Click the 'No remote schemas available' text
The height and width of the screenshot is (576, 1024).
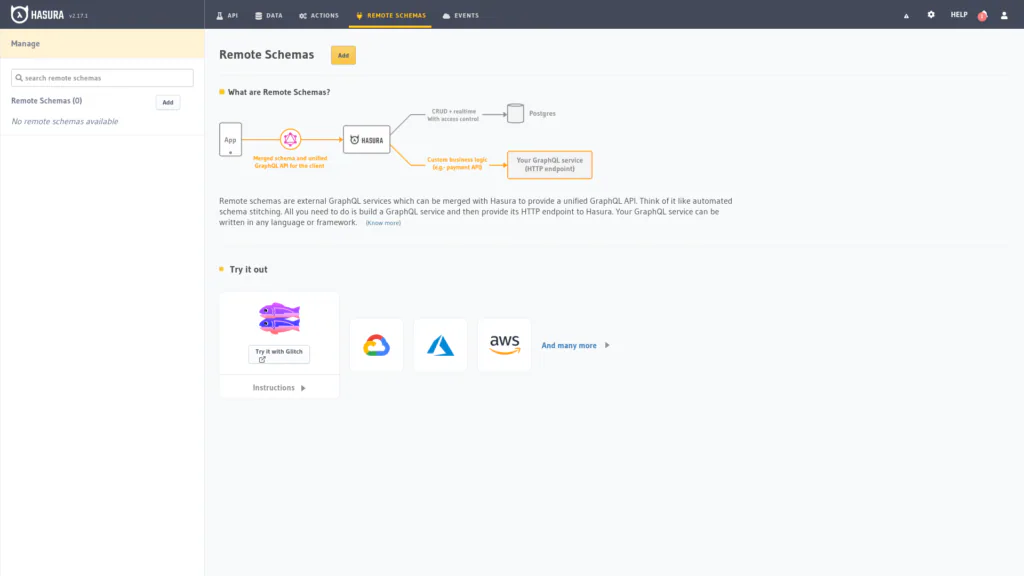[x=65, y=121]
